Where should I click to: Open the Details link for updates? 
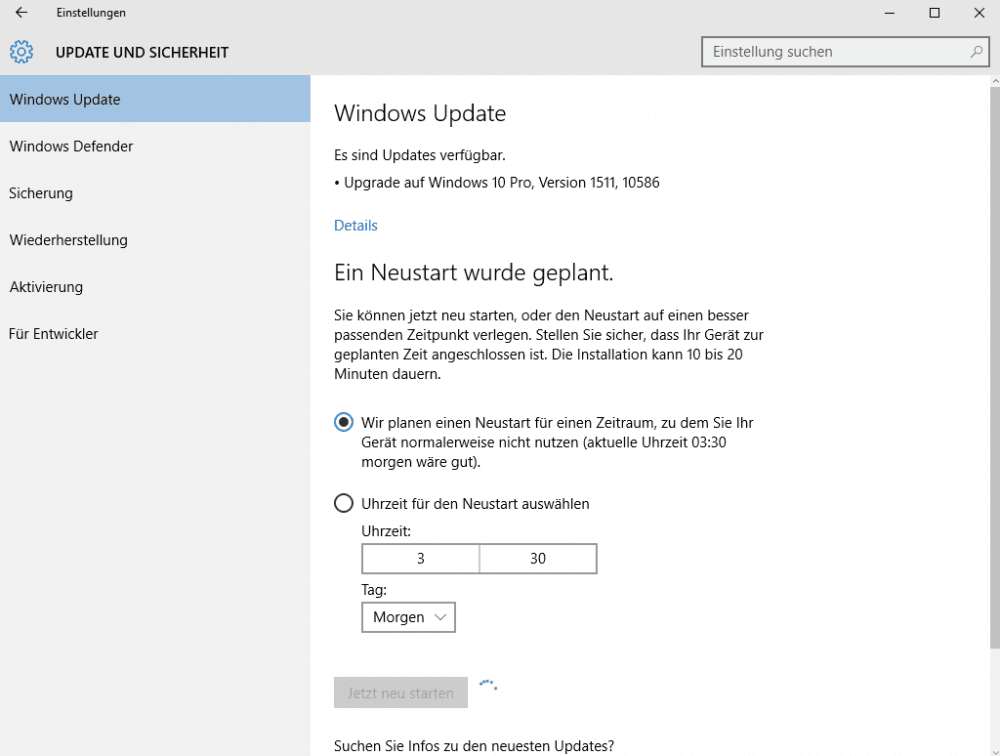click(x=356, y=225)
